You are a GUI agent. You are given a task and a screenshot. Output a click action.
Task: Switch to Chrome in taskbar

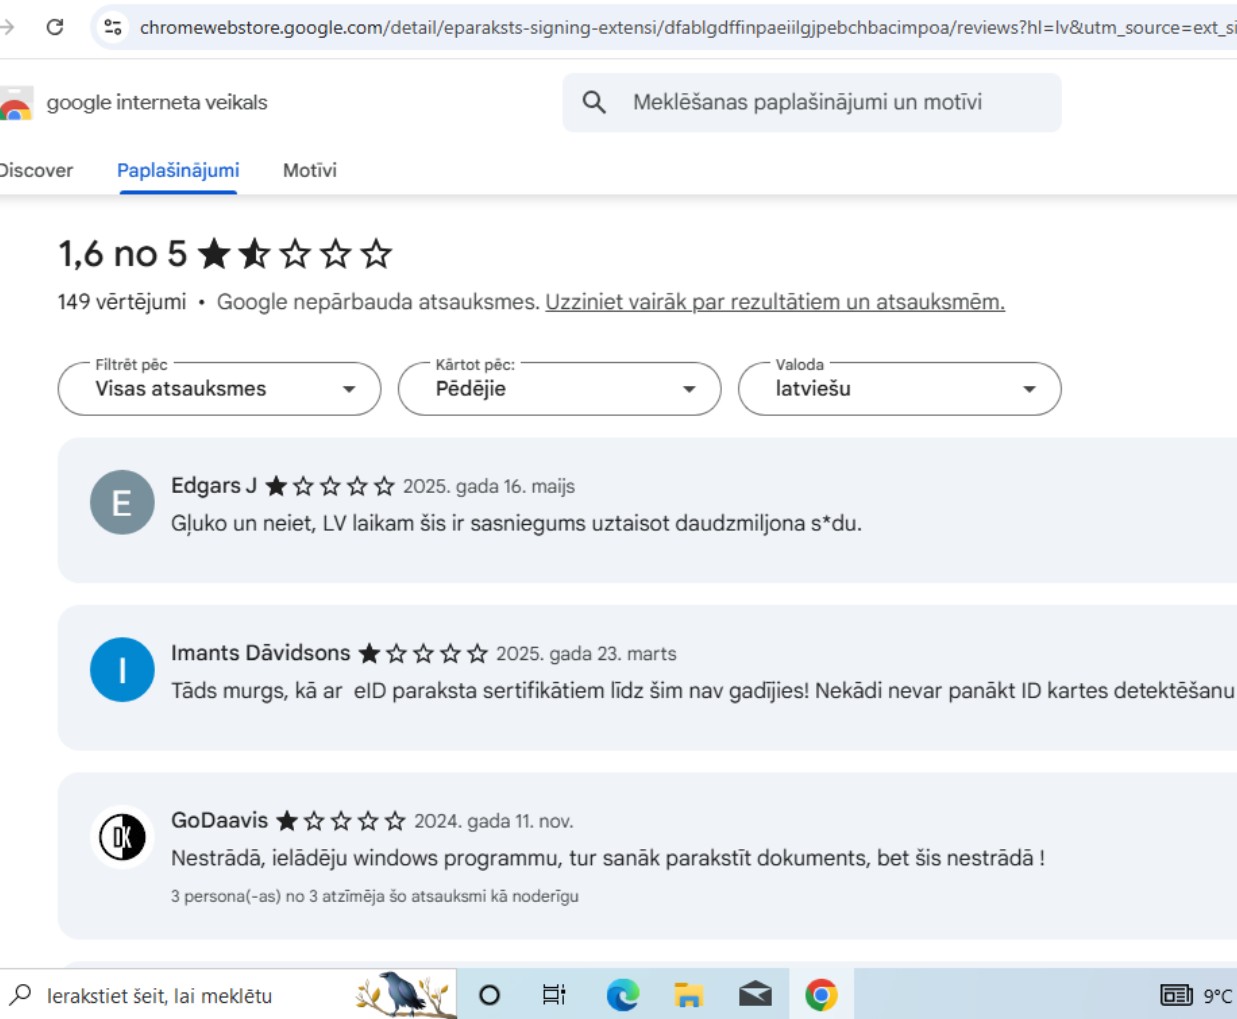coord(821,995)
